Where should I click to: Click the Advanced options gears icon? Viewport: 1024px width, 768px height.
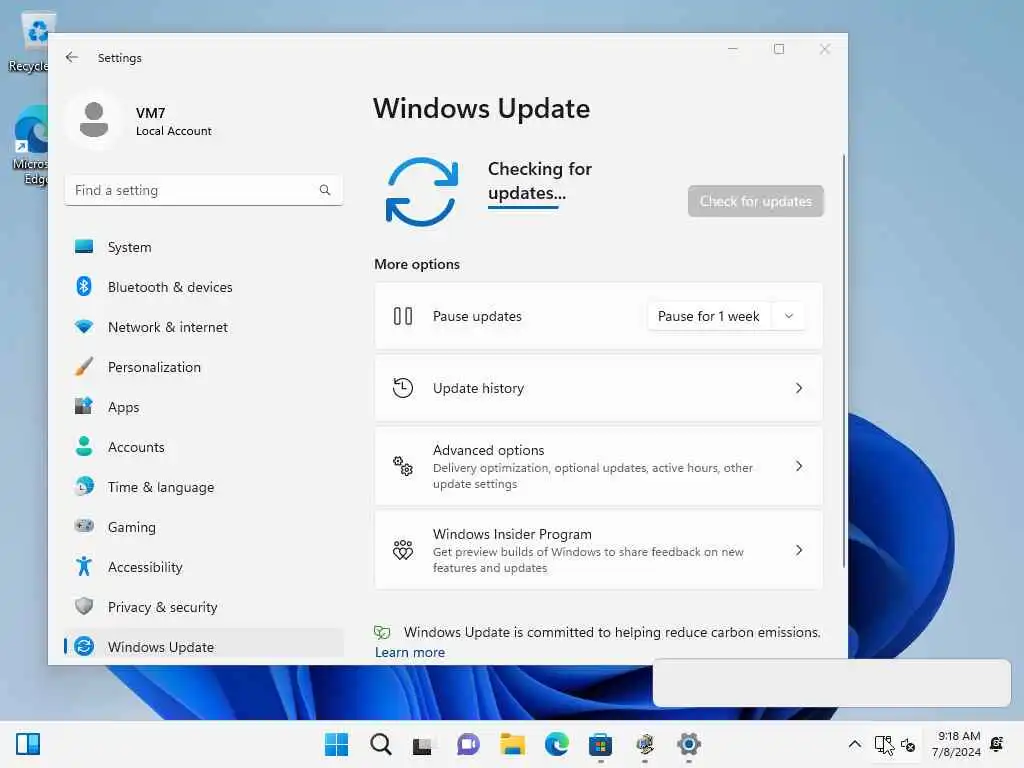(x=403, y=466)
